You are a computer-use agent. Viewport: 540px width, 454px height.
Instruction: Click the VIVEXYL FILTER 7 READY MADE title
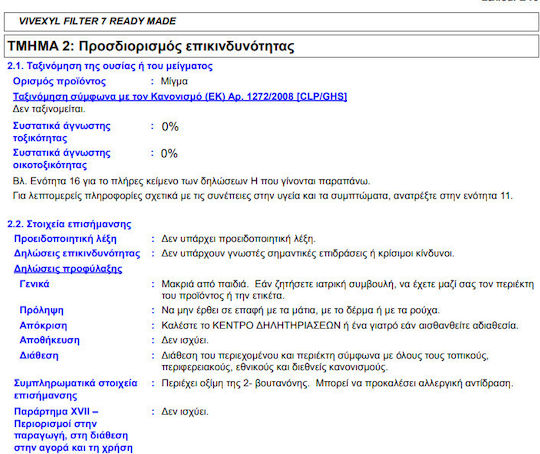tap(97, 21)
